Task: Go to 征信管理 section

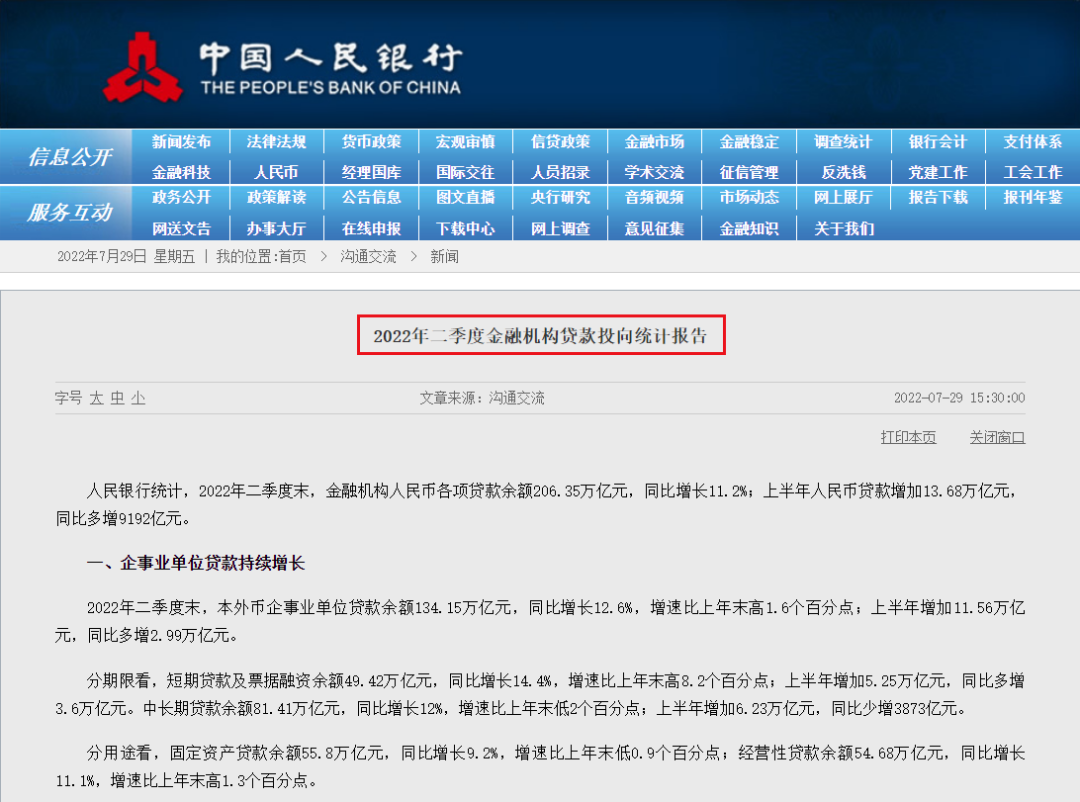Action: pyautogui.click(x=749, y=172)
